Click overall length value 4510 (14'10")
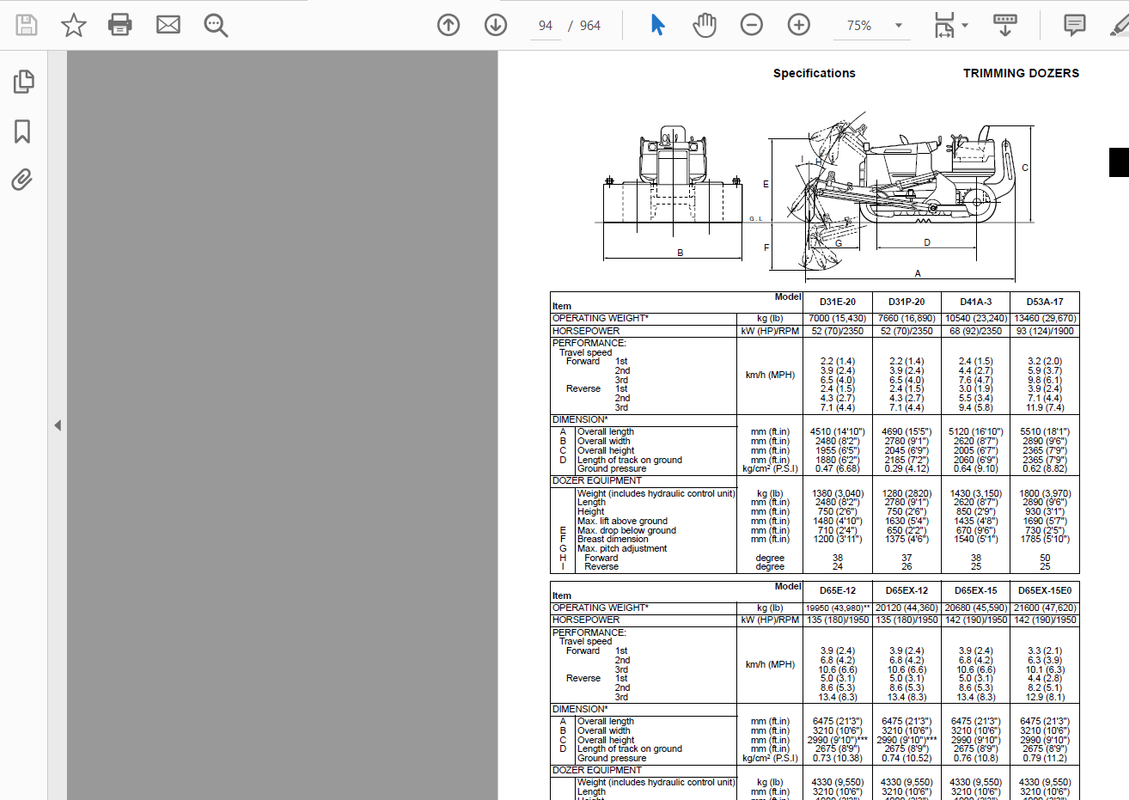1129x800 pixels. pyautogui.click(x=837, y=432)
